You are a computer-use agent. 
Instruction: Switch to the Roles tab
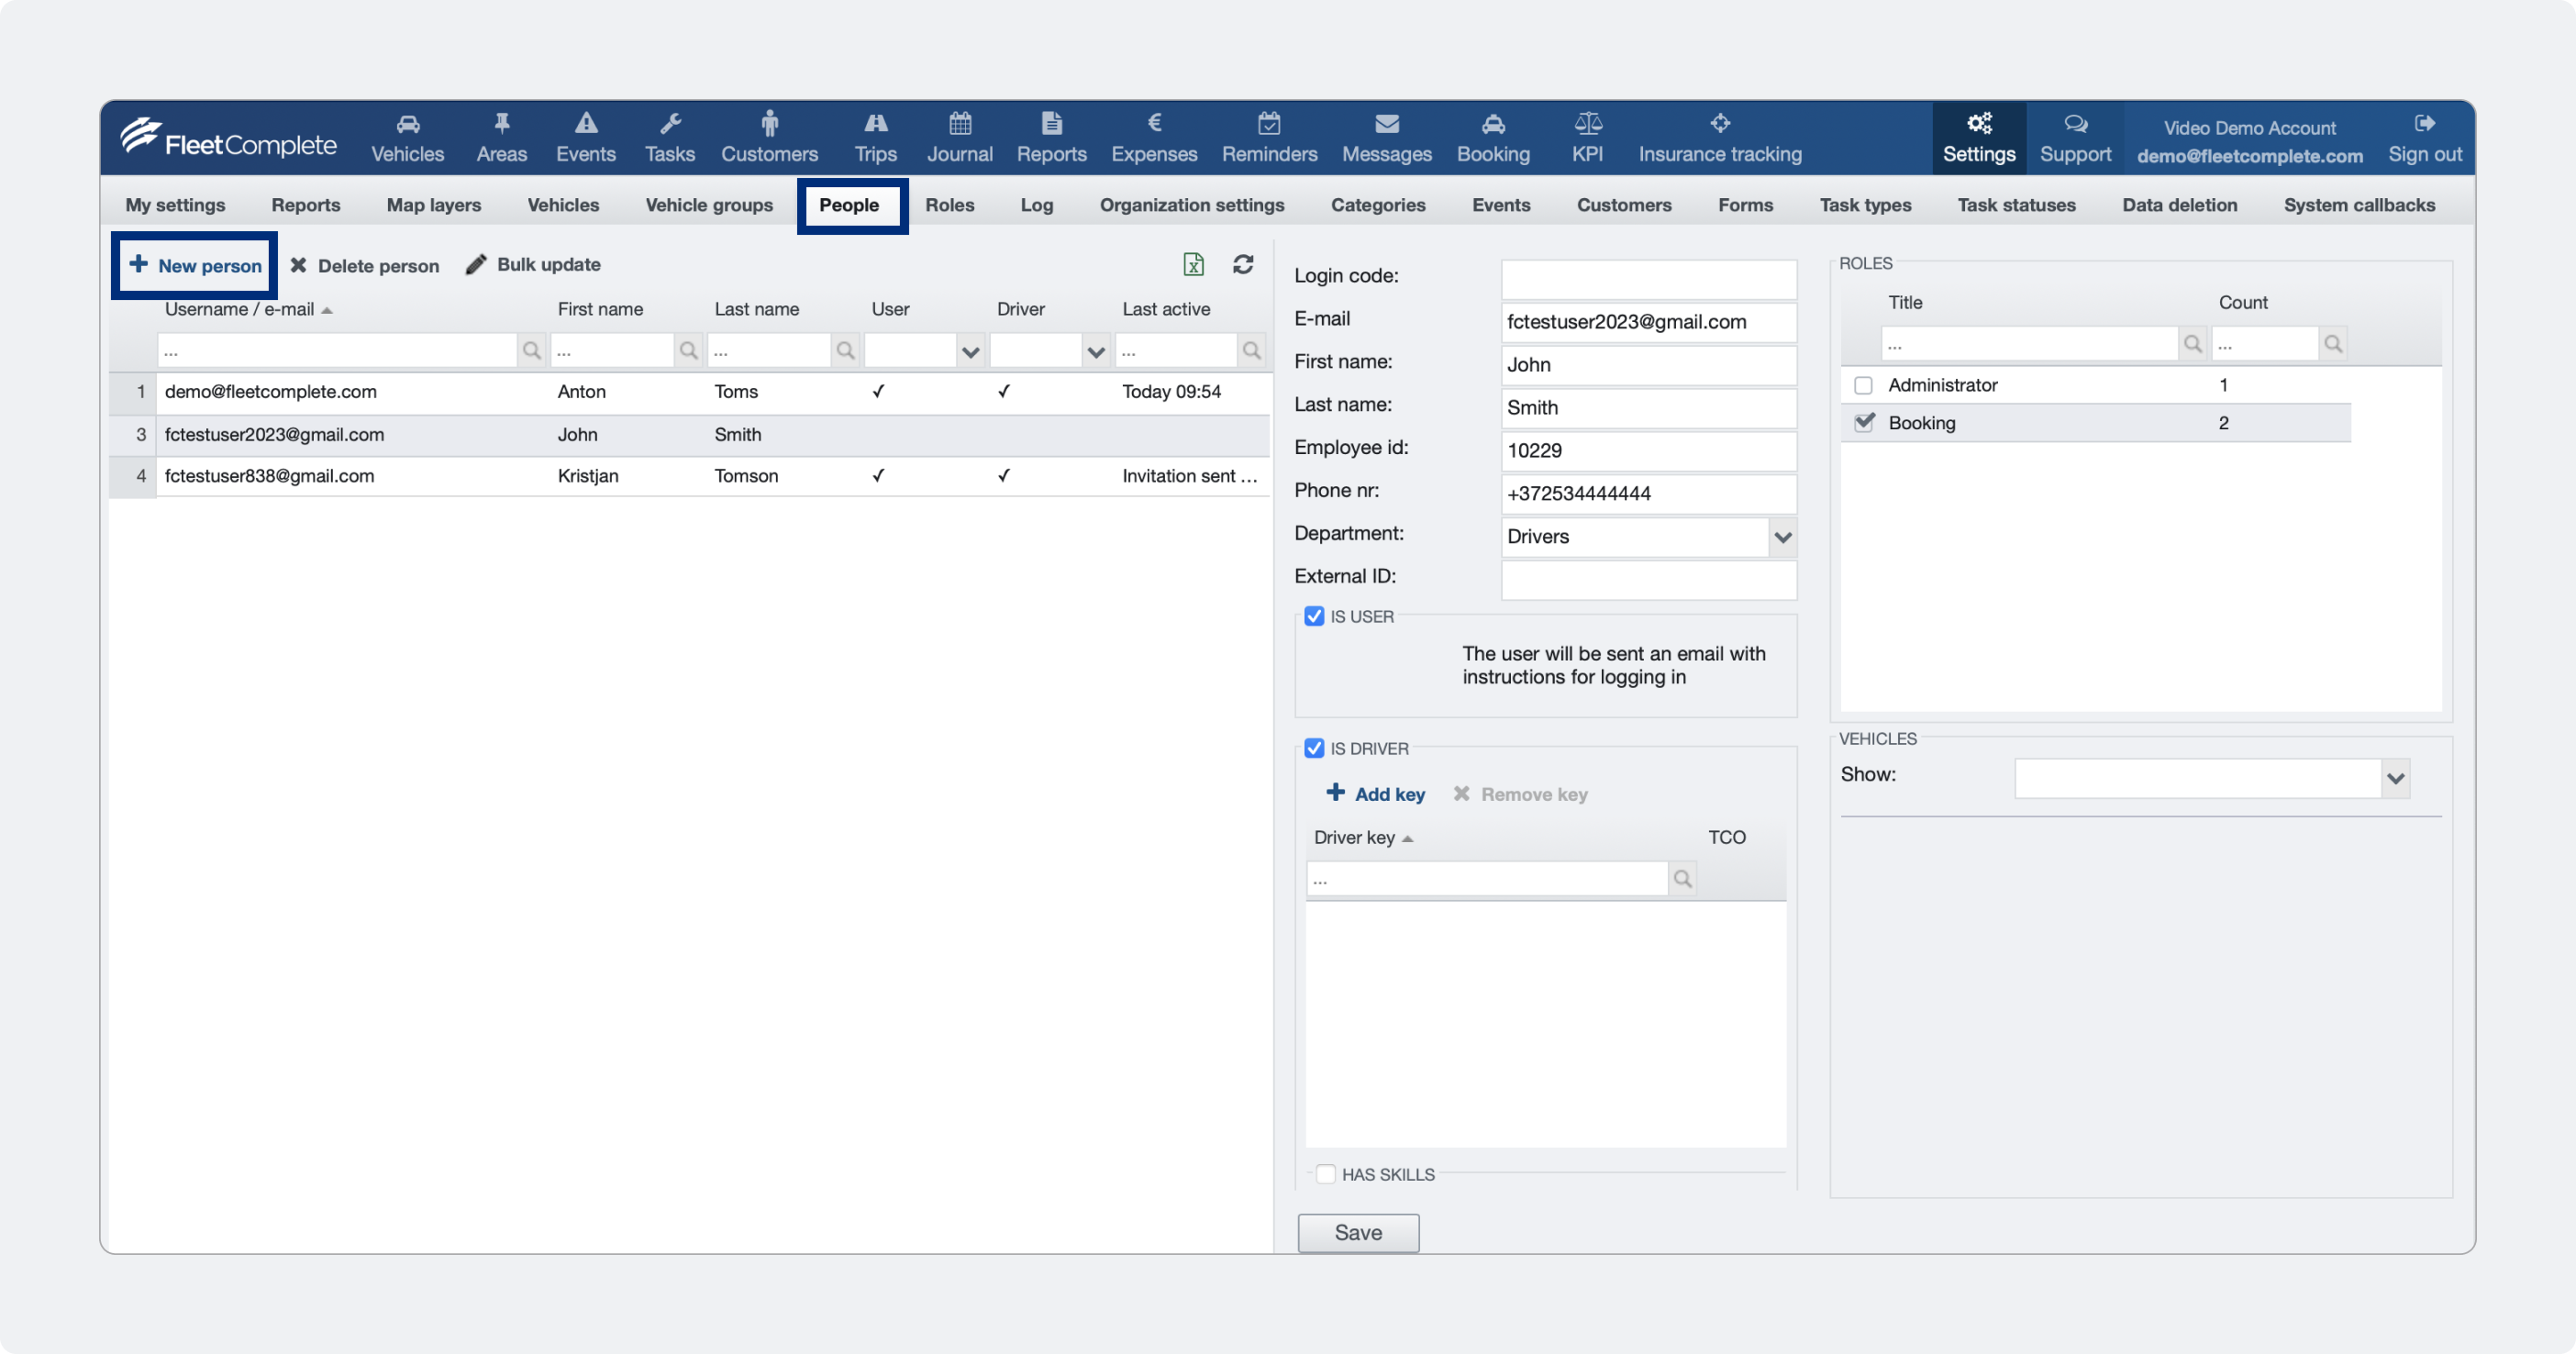(949, 205)
